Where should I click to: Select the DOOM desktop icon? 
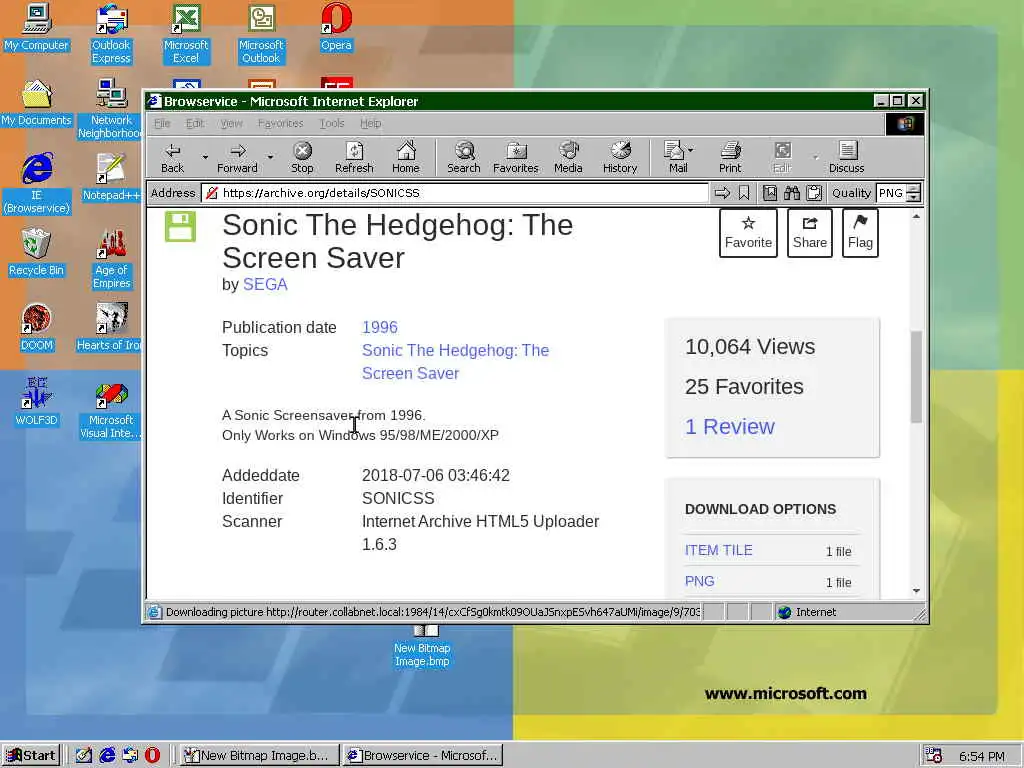tap(36, 327)
